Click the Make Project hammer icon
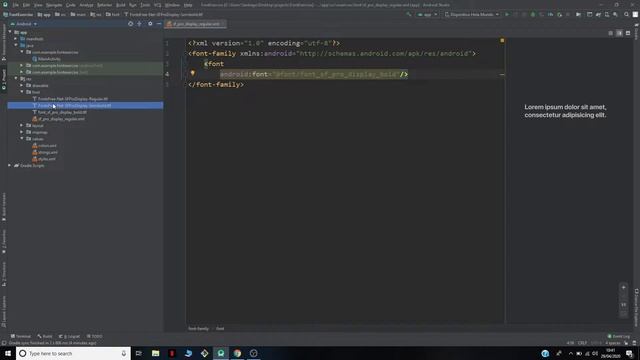 tap(409, 15)
